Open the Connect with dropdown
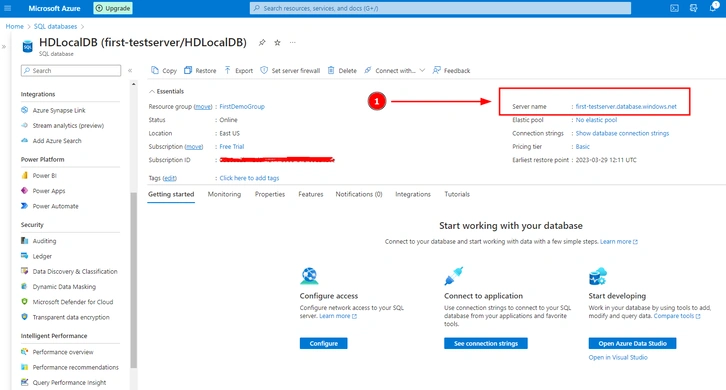Screen dimensions: 726x390 click(x=394, y=70)
